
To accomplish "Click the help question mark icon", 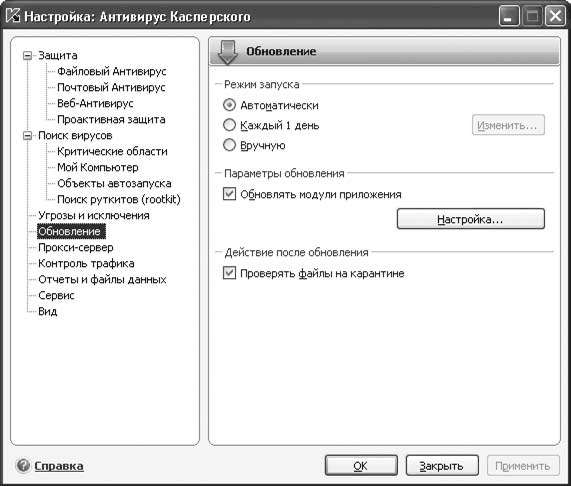I will tap(23, 466).
